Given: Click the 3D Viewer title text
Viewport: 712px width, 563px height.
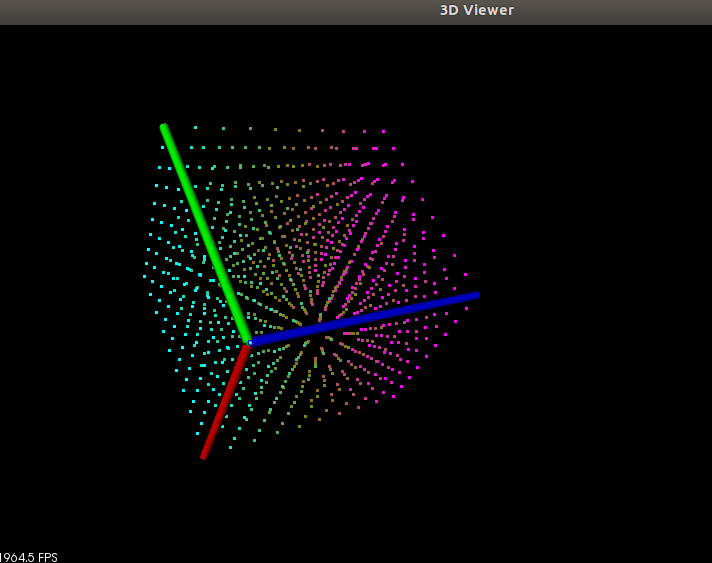Looking at the screenshot, I should click(x=477, y=10).
